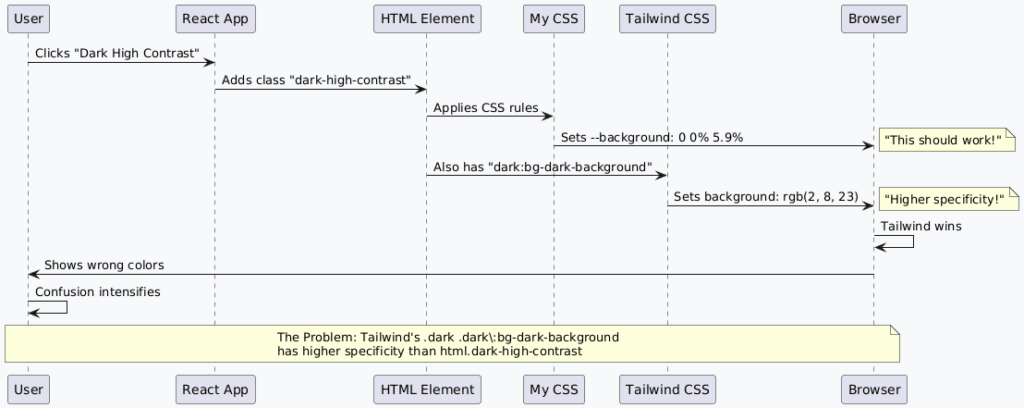The height and width of the screenshot is (408, 1024).
Task: Select the top HTML Element participant box
Action: (426, 18)
